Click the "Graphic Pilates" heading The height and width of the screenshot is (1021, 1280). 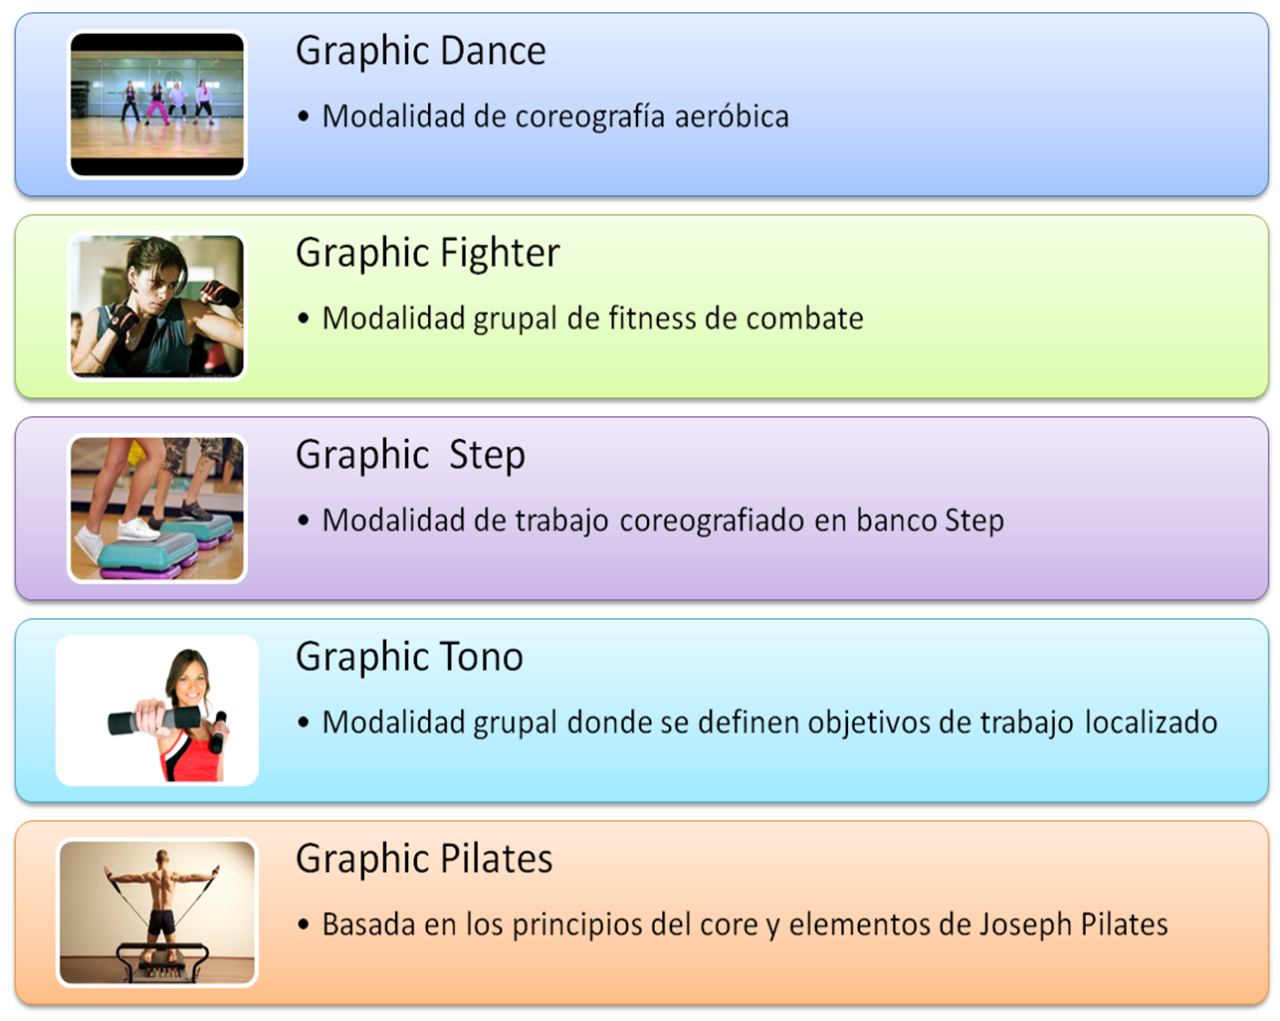click(x=424, y=859)
